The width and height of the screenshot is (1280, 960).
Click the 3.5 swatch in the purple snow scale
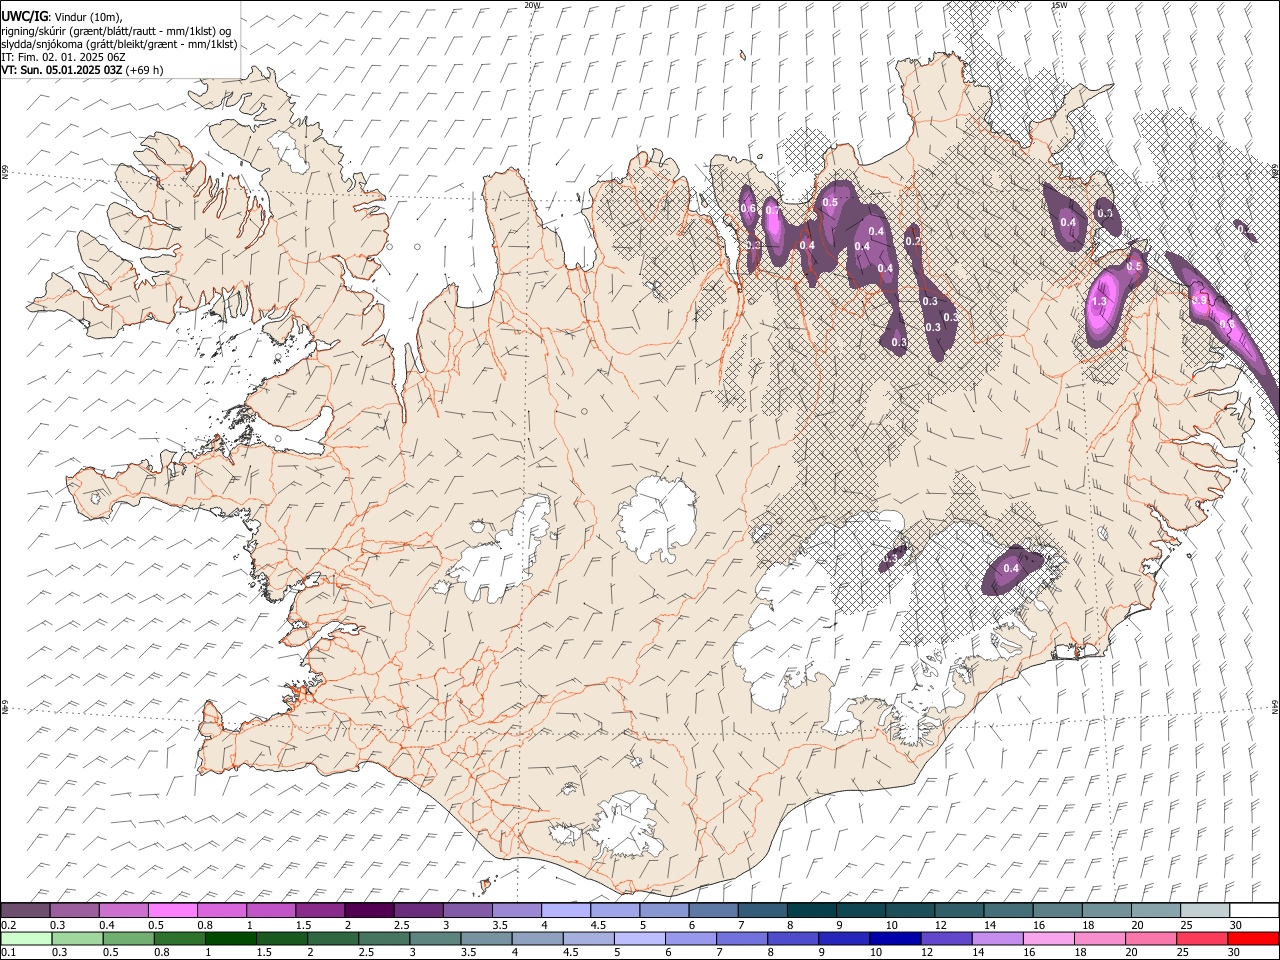pyautogui.click(x=518, y=910)
